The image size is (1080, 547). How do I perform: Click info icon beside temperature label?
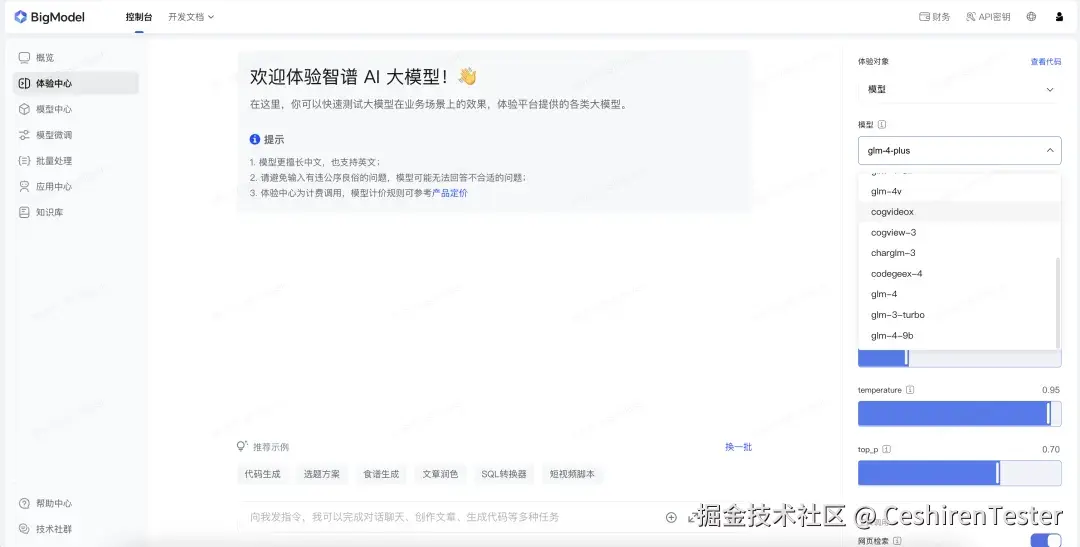(910, 390)
